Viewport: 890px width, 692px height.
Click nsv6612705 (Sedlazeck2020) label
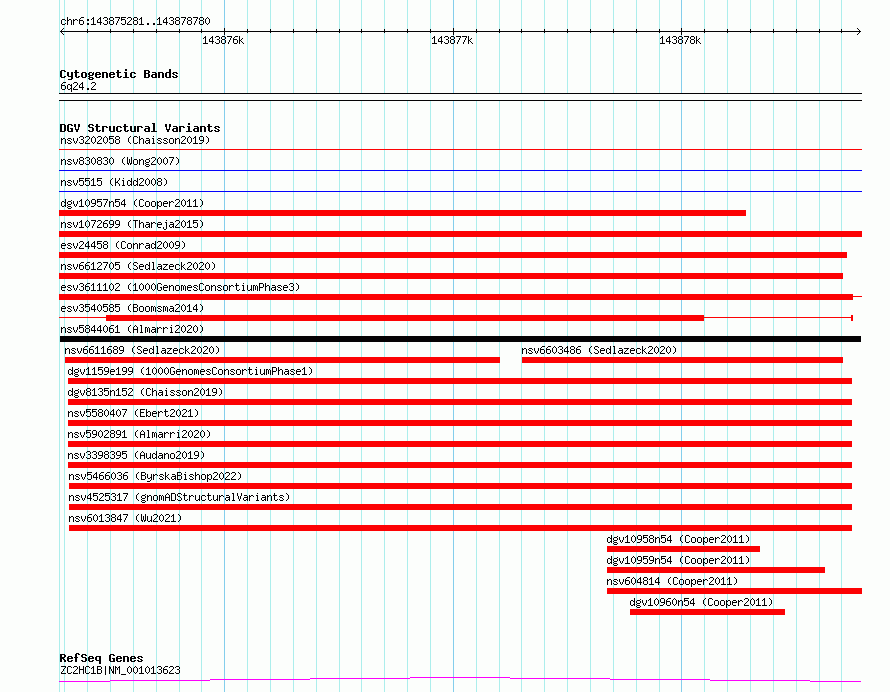click(x=138, y=266)
